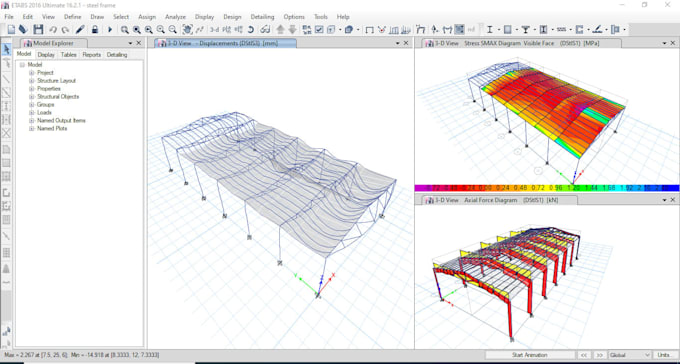Run analysis with the play arrow icon
The height and width of the screenshot is (364, 680).
tap(110, 30)
